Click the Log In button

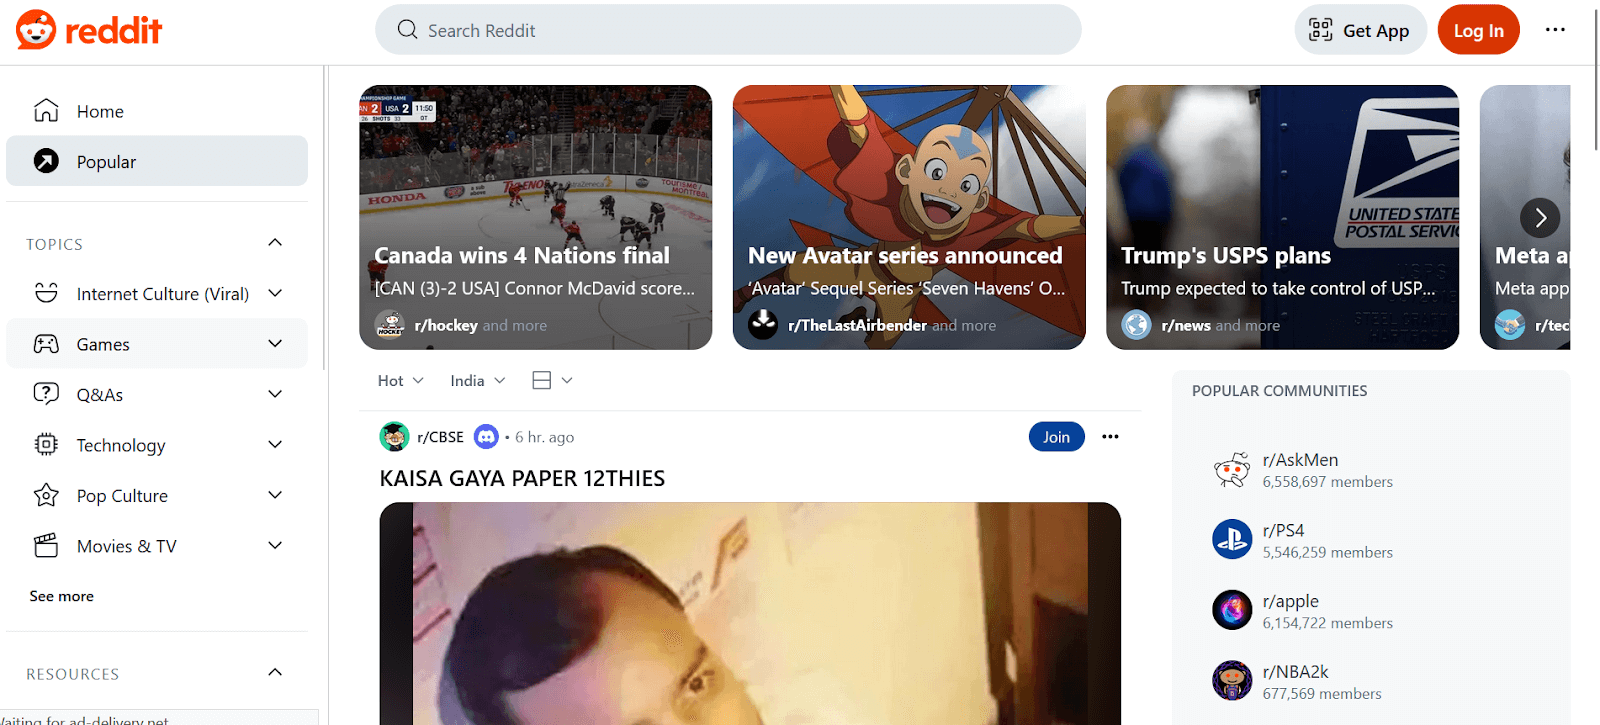pyautogui.click(x=1478, y=30)
